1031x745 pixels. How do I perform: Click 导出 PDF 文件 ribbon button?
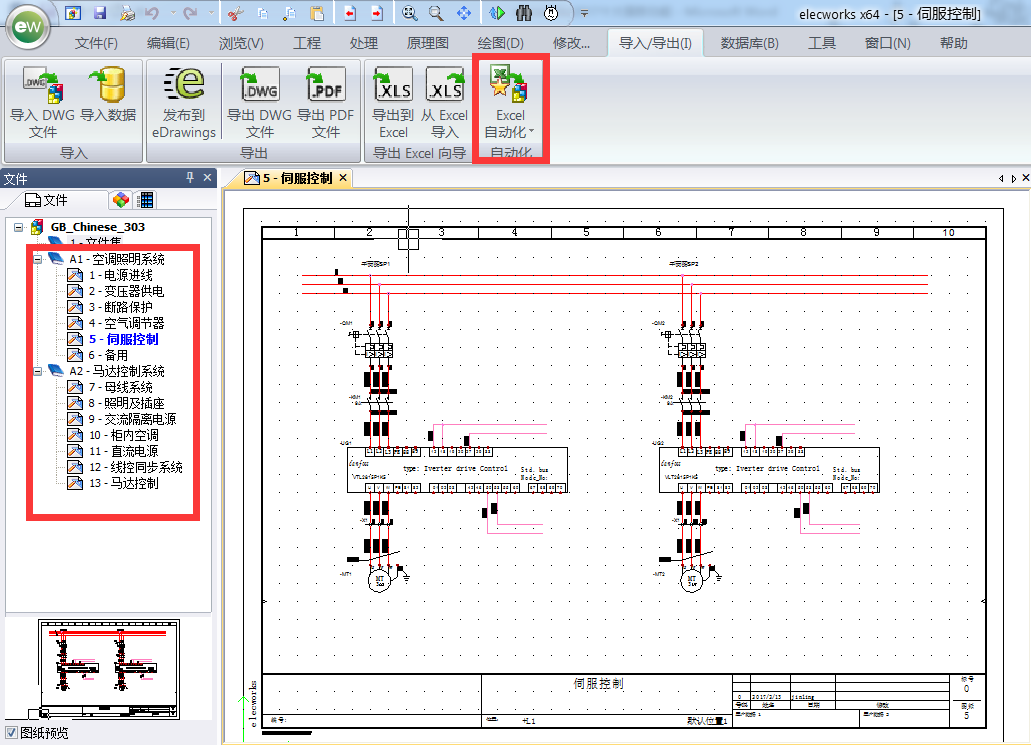pyautogui.click(x=325, y=102)
